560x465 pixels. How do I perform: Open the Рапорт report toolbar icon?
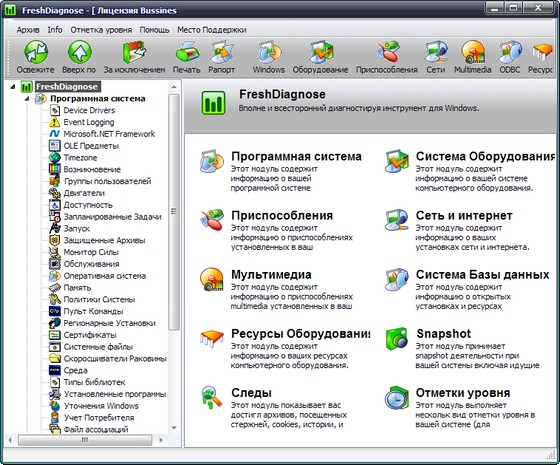point(222,52)
